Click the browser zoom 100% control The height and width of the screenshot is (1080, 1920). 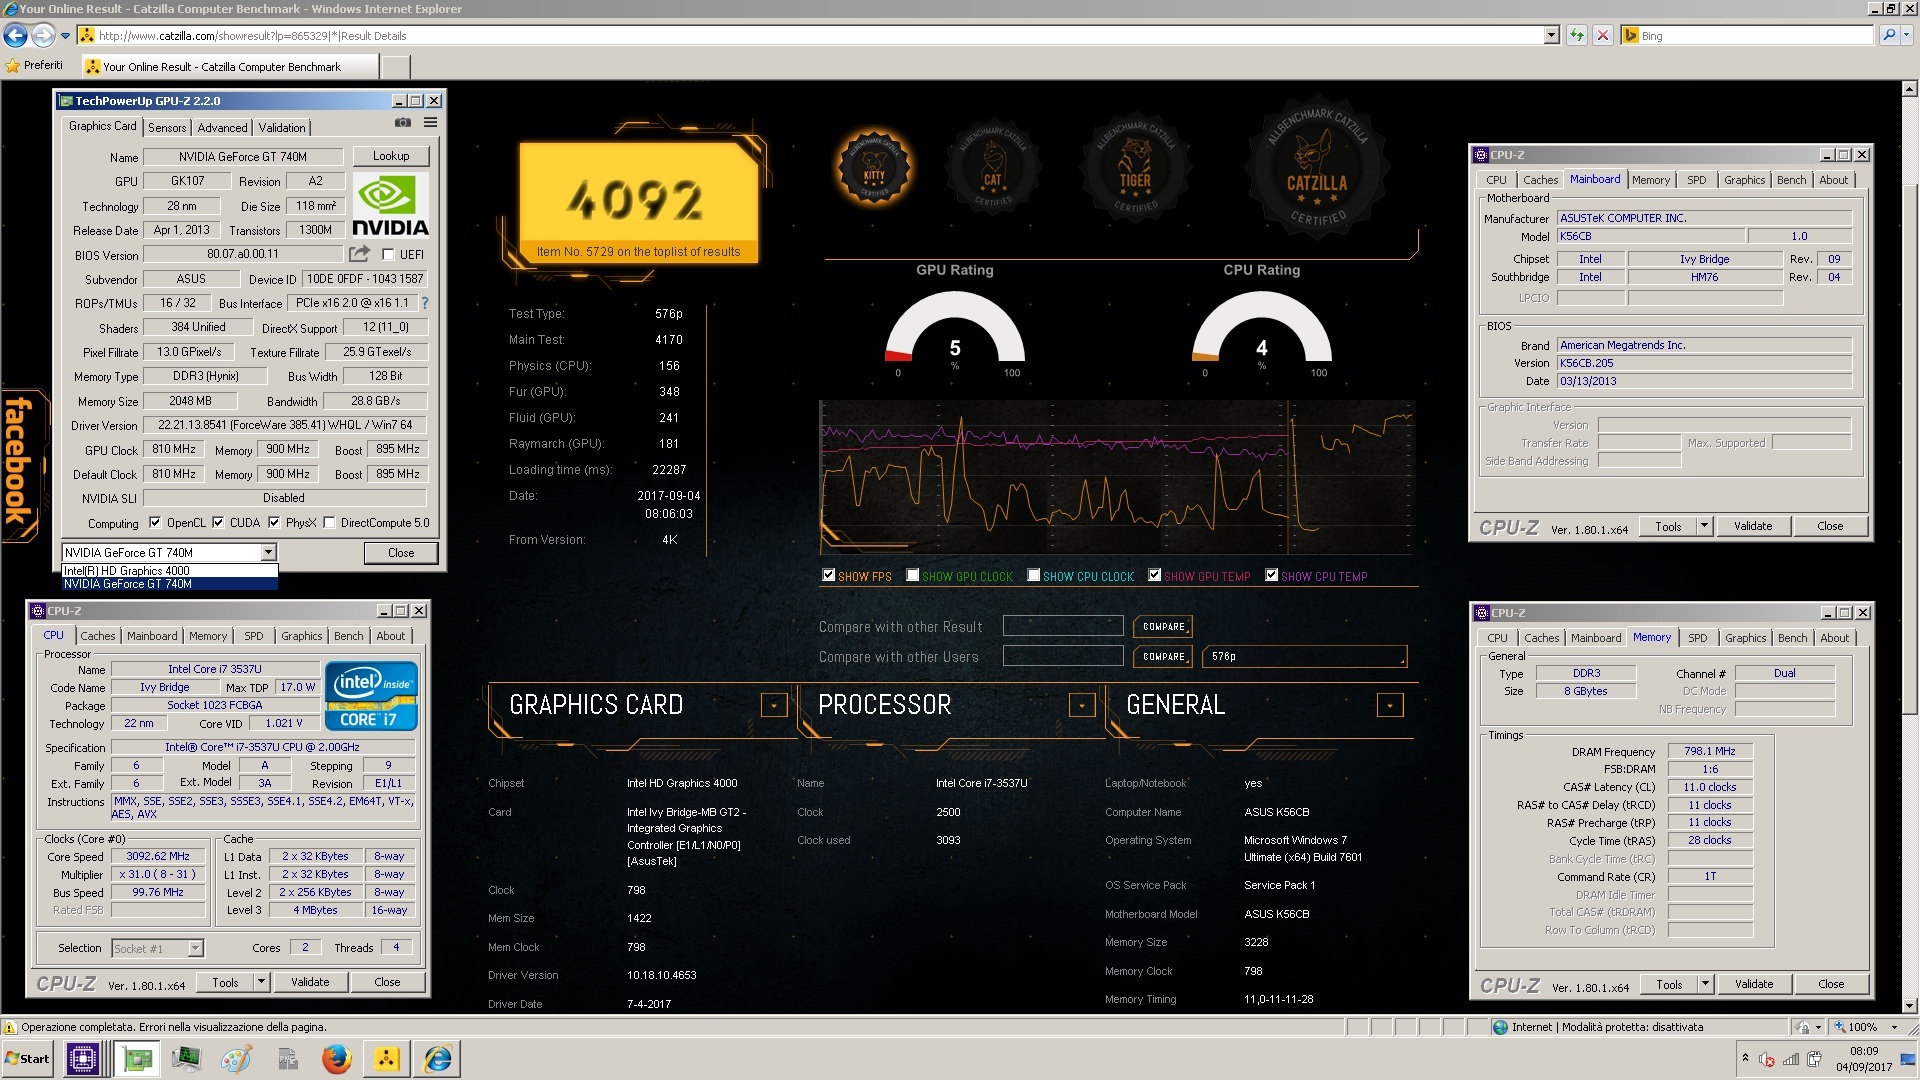(1866, 1027)
